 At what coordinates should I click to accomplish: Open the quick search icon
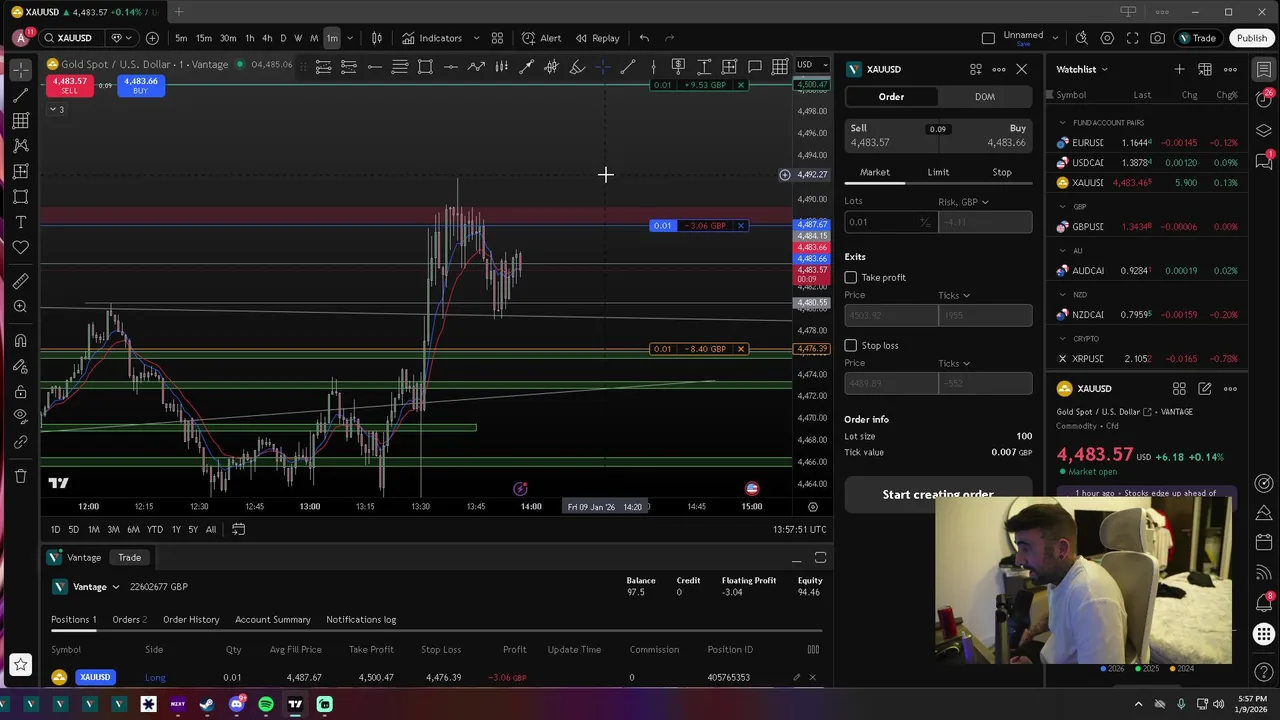tap(1081, 38)
